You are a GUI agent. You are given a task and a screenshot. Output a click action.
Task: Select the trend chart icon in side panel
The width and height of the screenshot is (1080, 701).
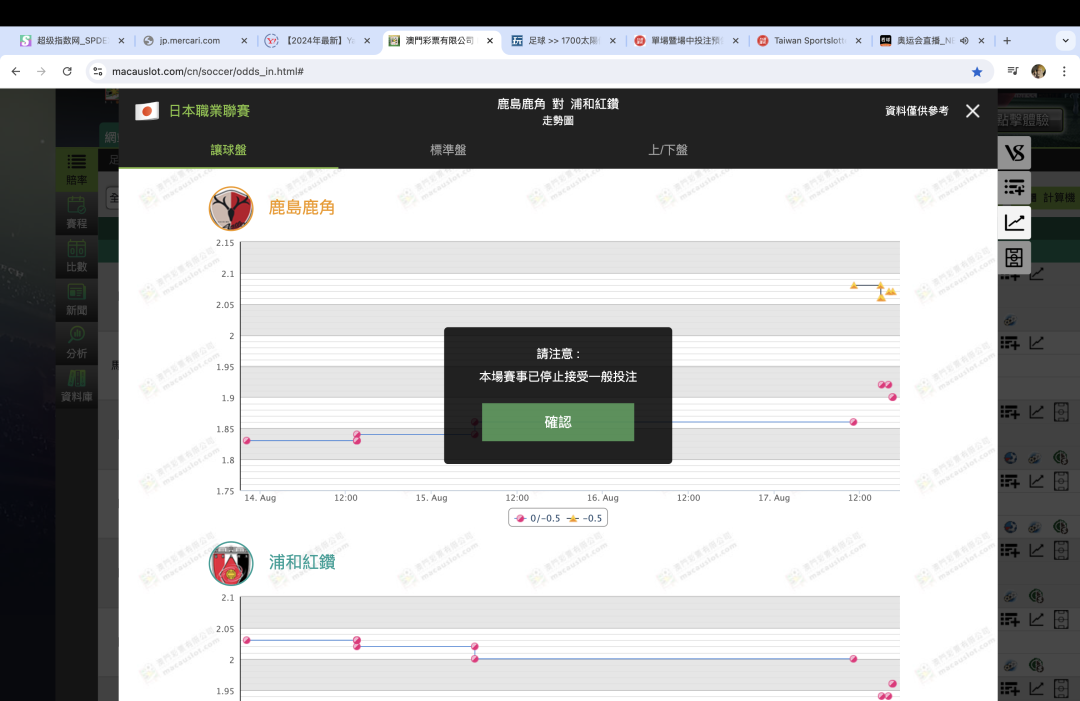(1014, 222)
